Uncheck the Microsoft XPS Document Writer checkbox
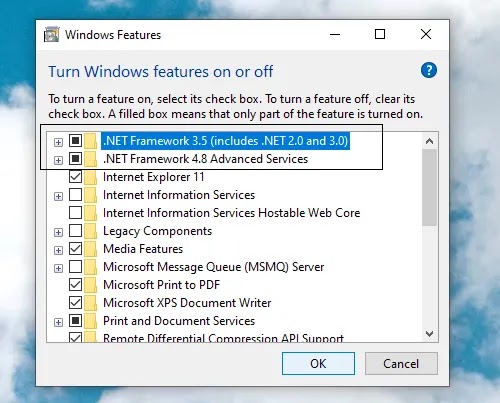The height and width of the screenshot is (403, 500). pyautogui.click(x=75, y=302)
